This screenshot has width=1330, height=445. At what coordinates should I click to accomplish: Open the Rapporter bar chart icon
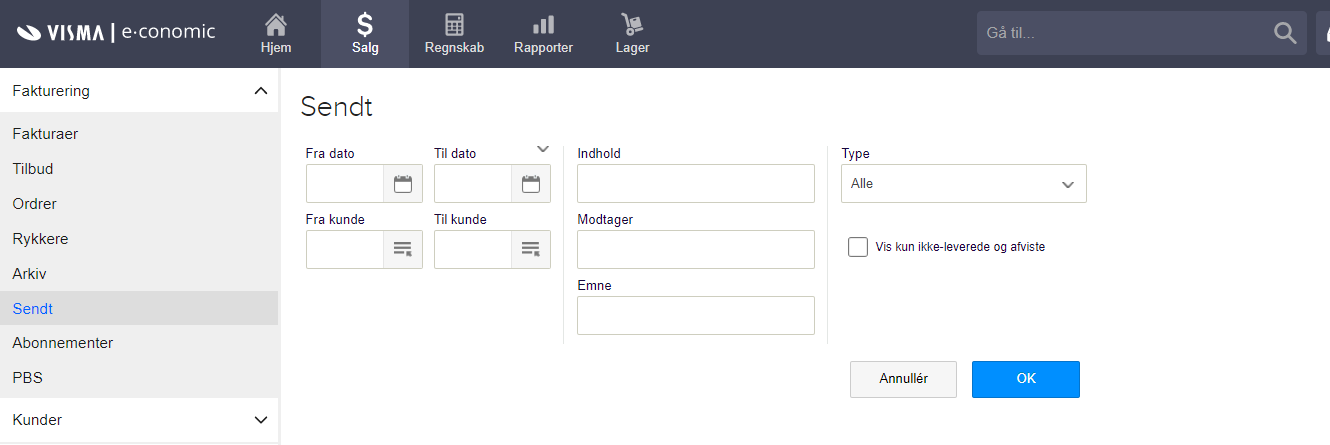(543, 26)
